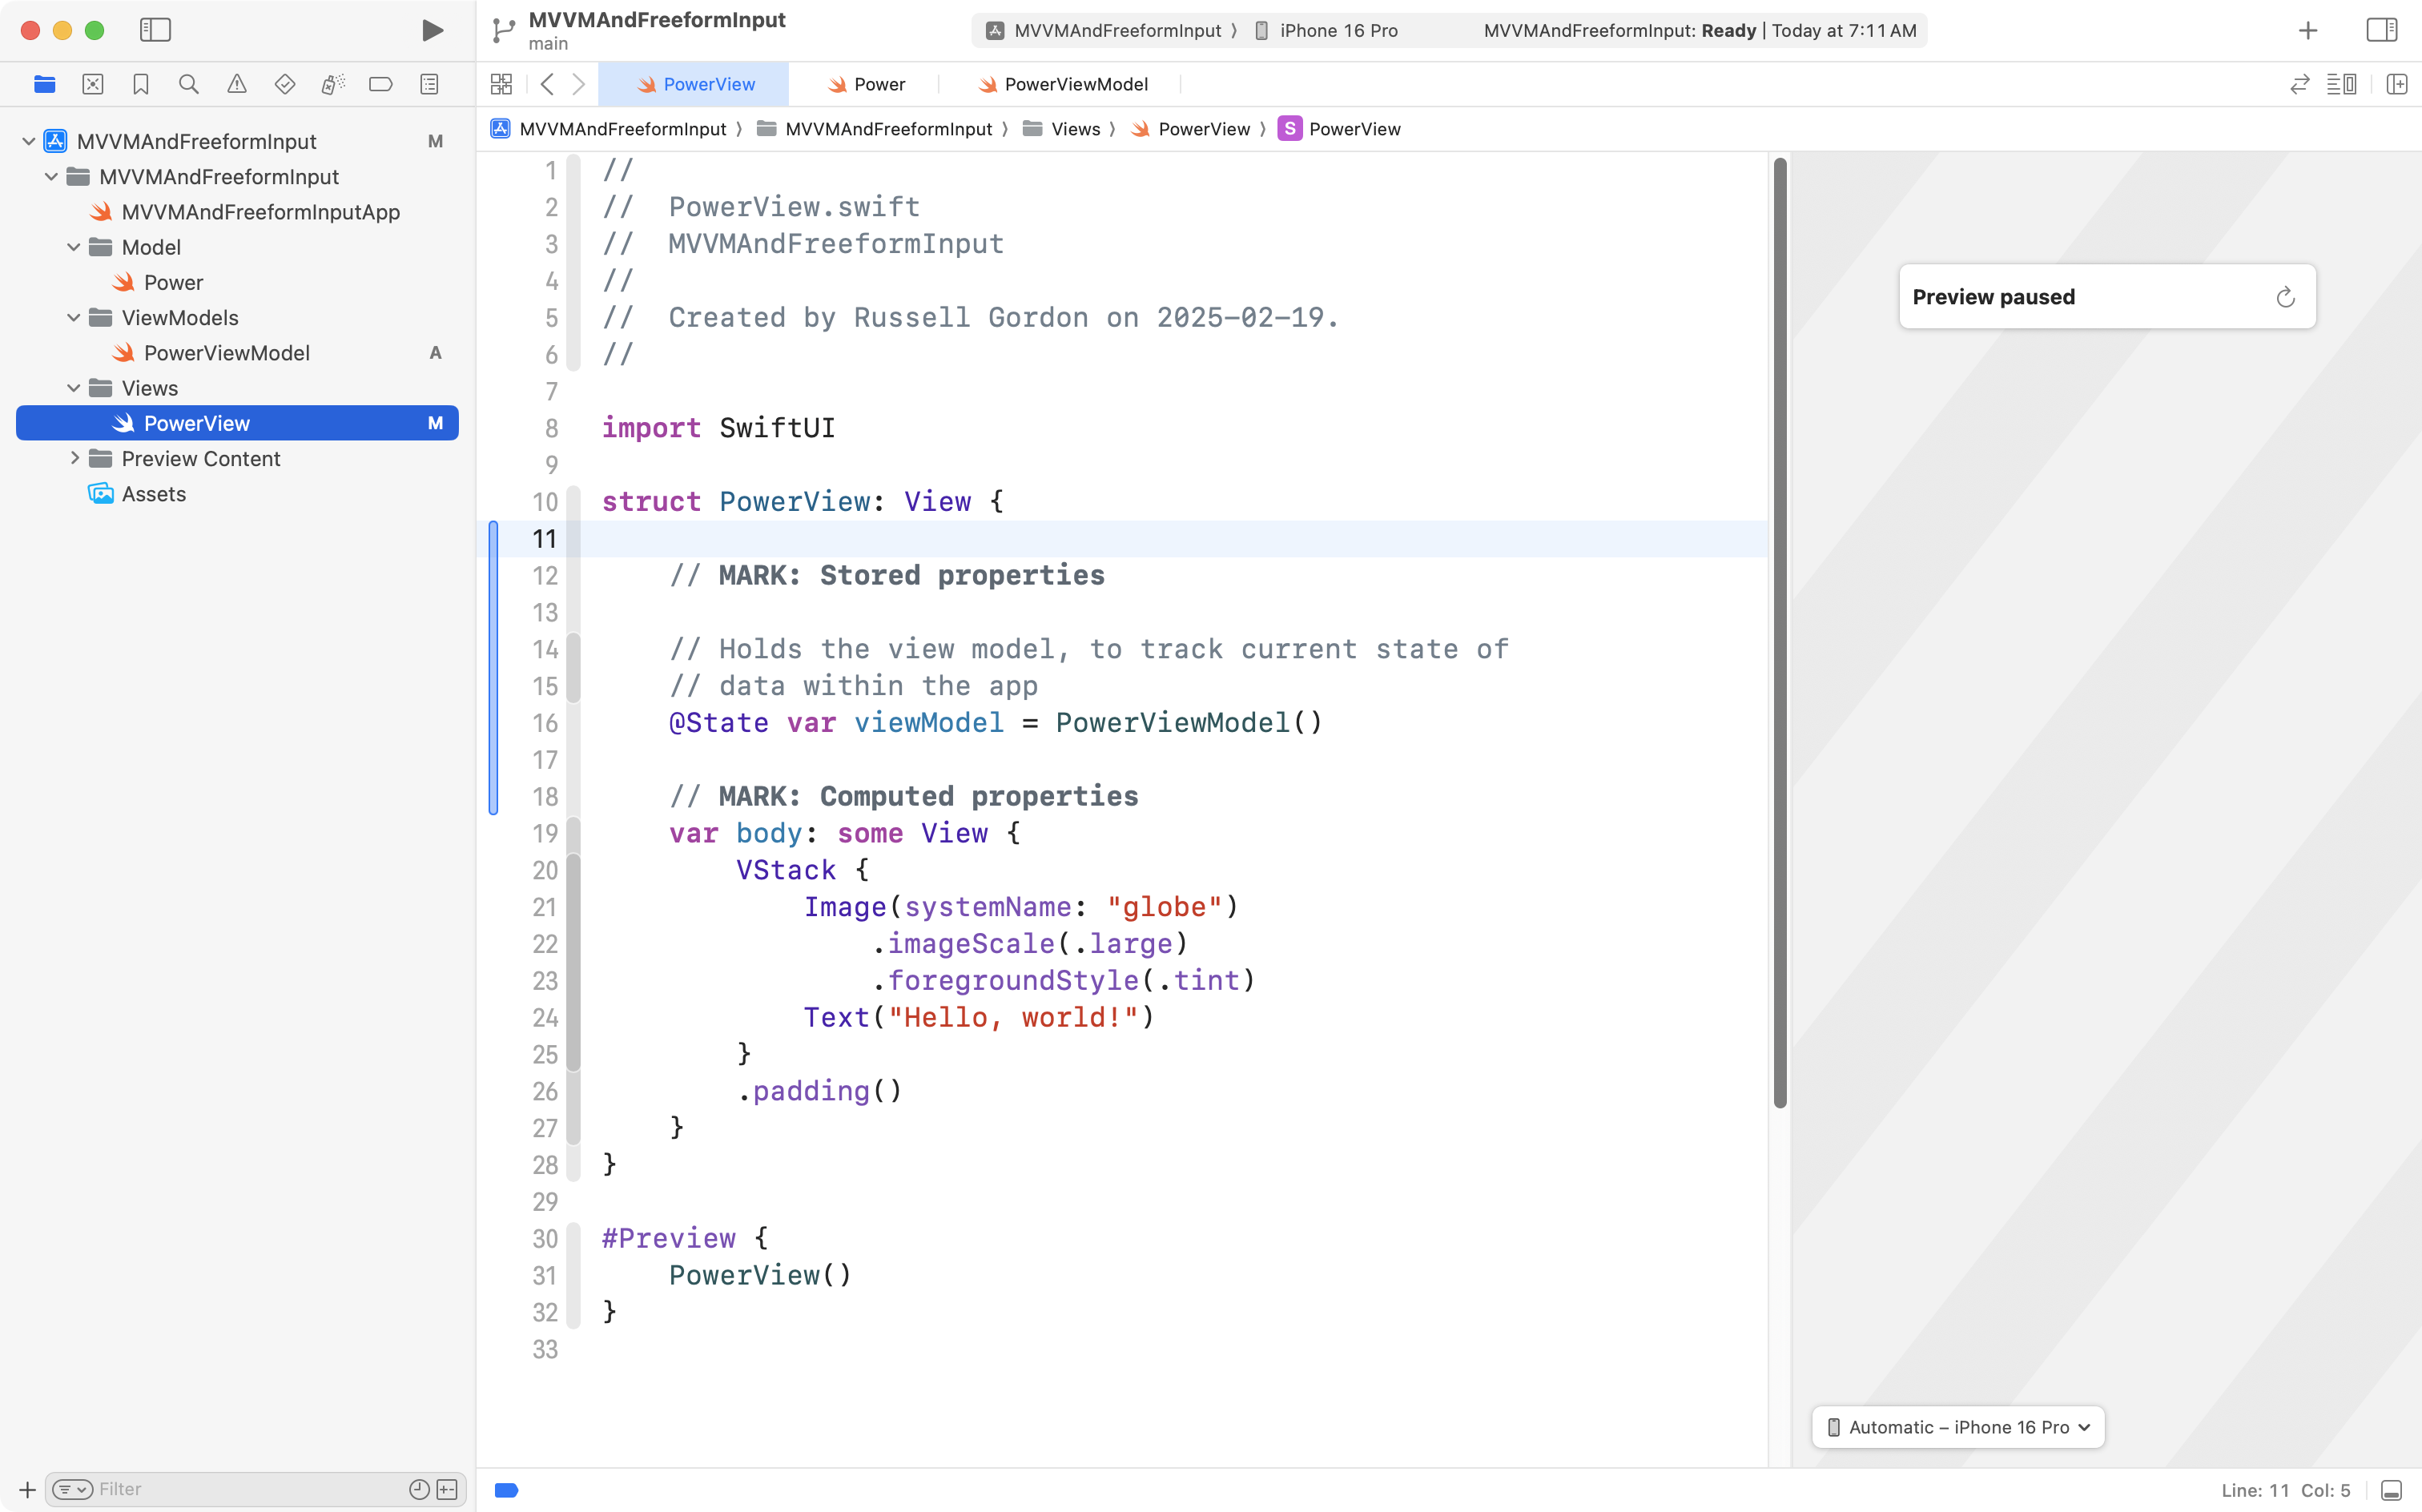Switch to the Power editor tab

(x=866, y=84)
